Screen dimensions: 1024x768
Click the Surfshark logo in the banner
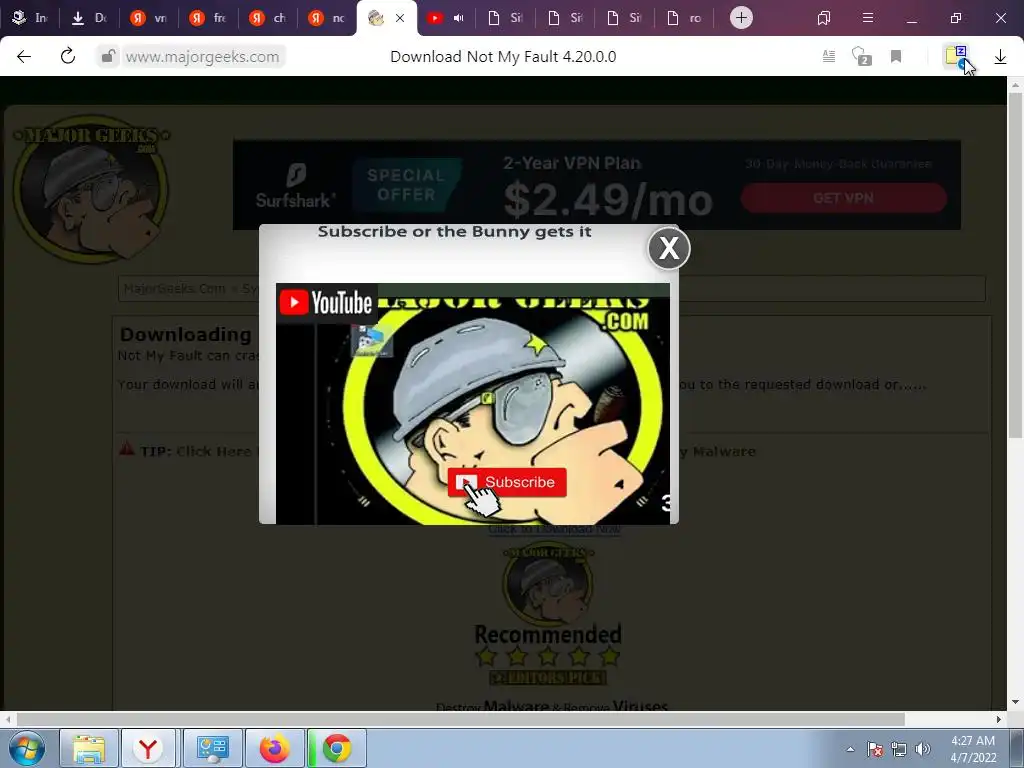coord(296,186)
